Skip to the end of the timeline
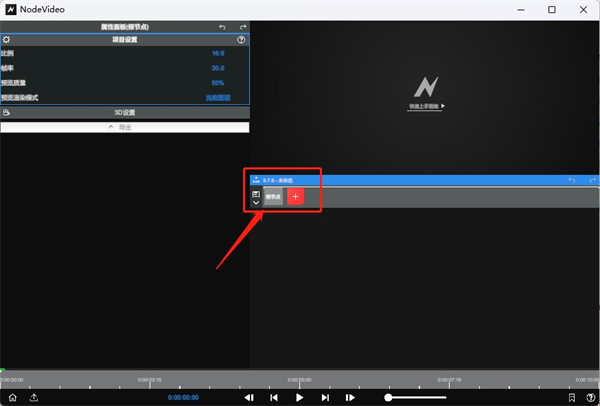600x406 pixels. pyautogui.click(x=350, y=397)
